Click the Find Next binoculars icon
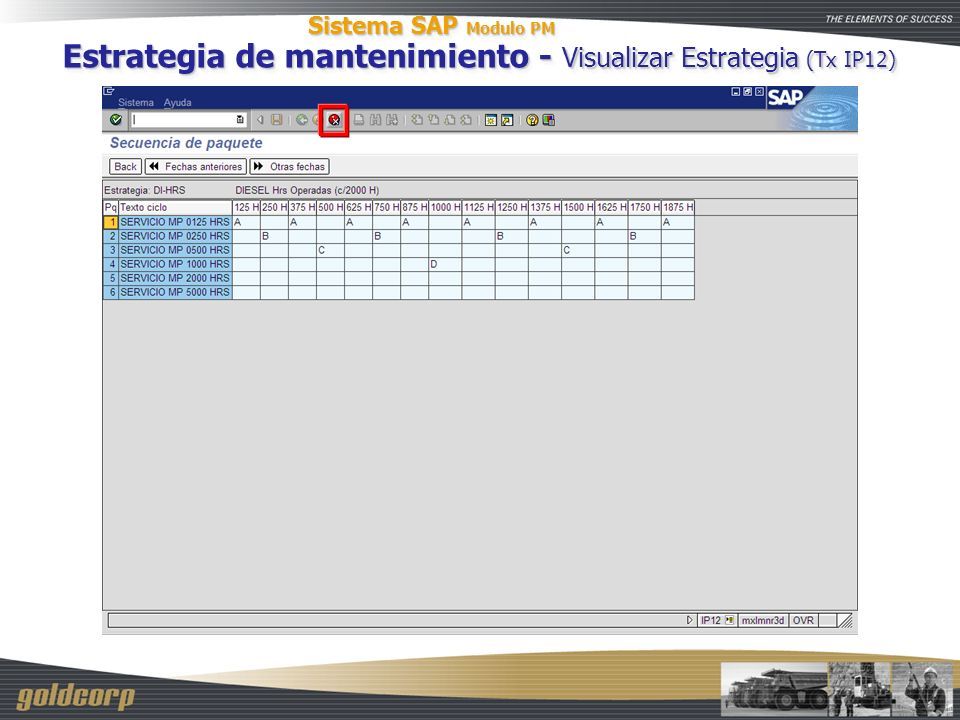Screen dimensions: 960x720 (392, 120)
